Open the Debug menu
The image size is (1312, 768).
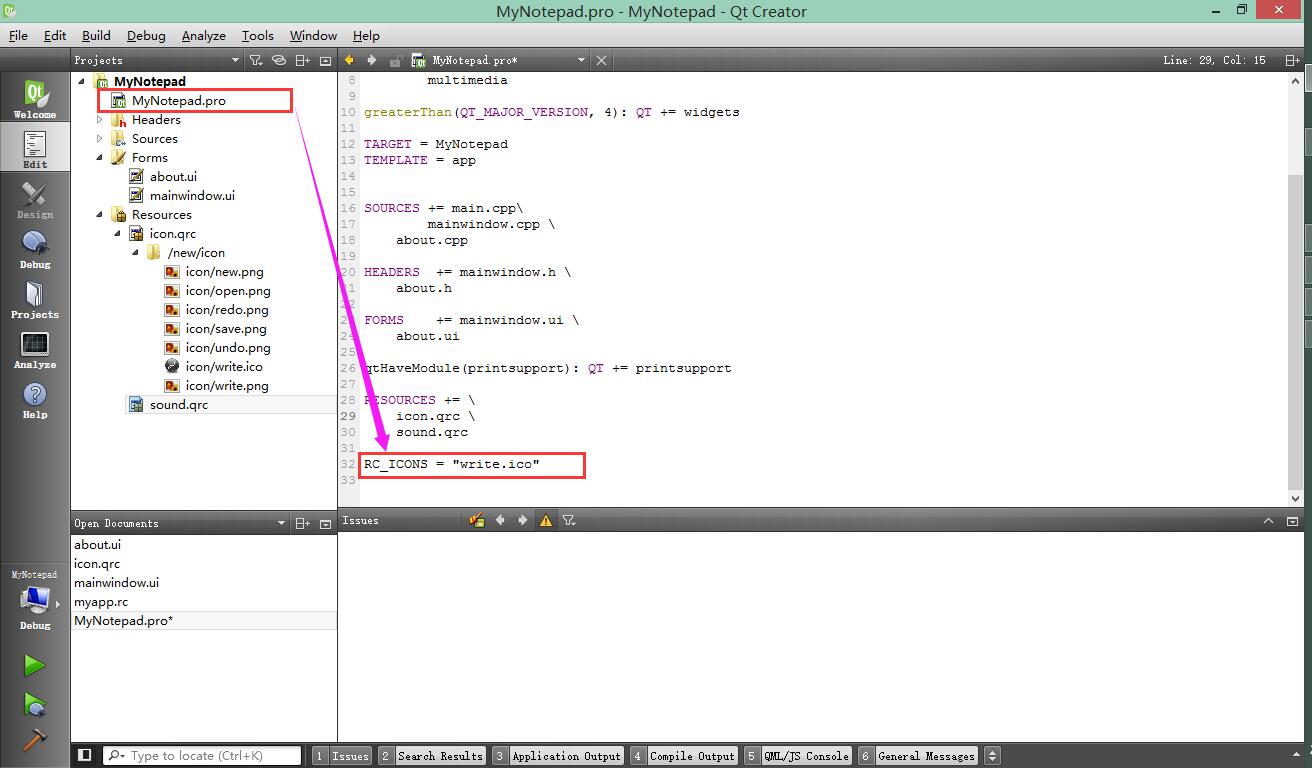tap(146, 35)
